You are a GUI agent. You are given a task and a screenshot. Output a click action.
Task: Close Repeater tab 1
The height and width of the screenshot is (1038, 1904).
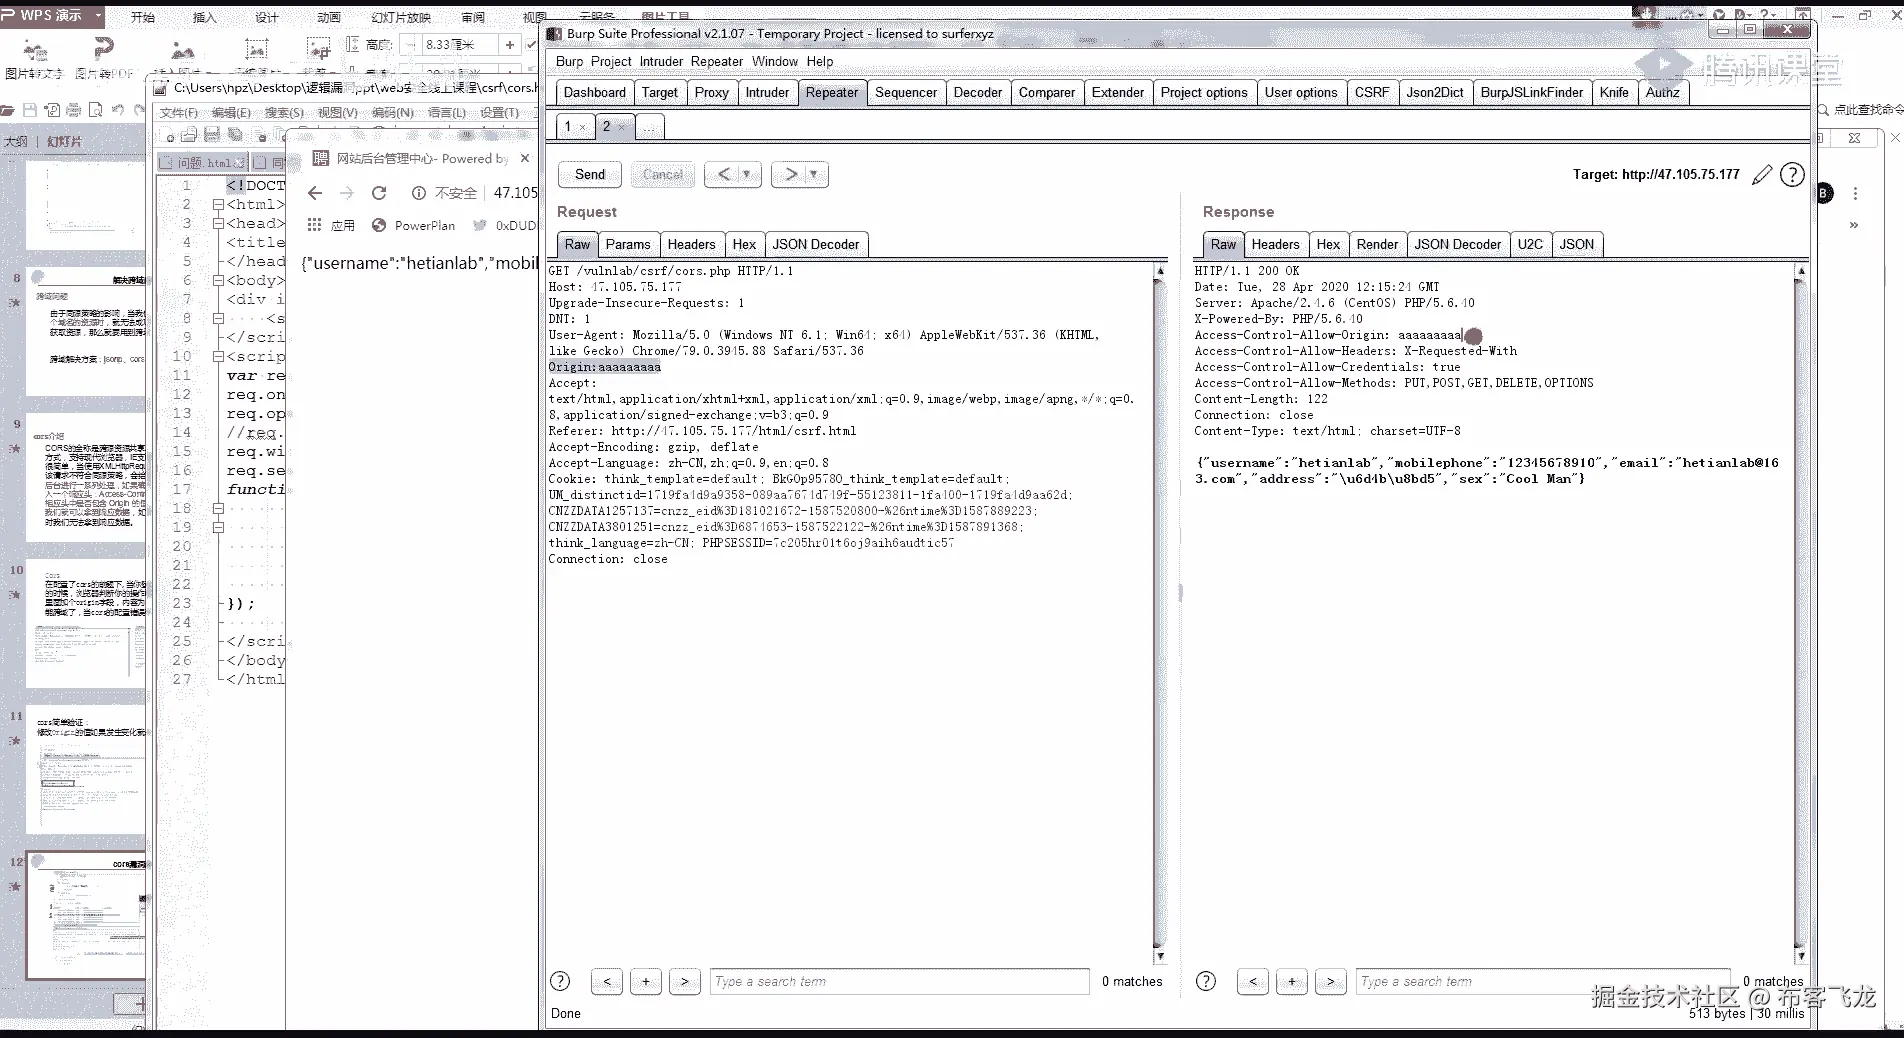[x=582, y=128]
